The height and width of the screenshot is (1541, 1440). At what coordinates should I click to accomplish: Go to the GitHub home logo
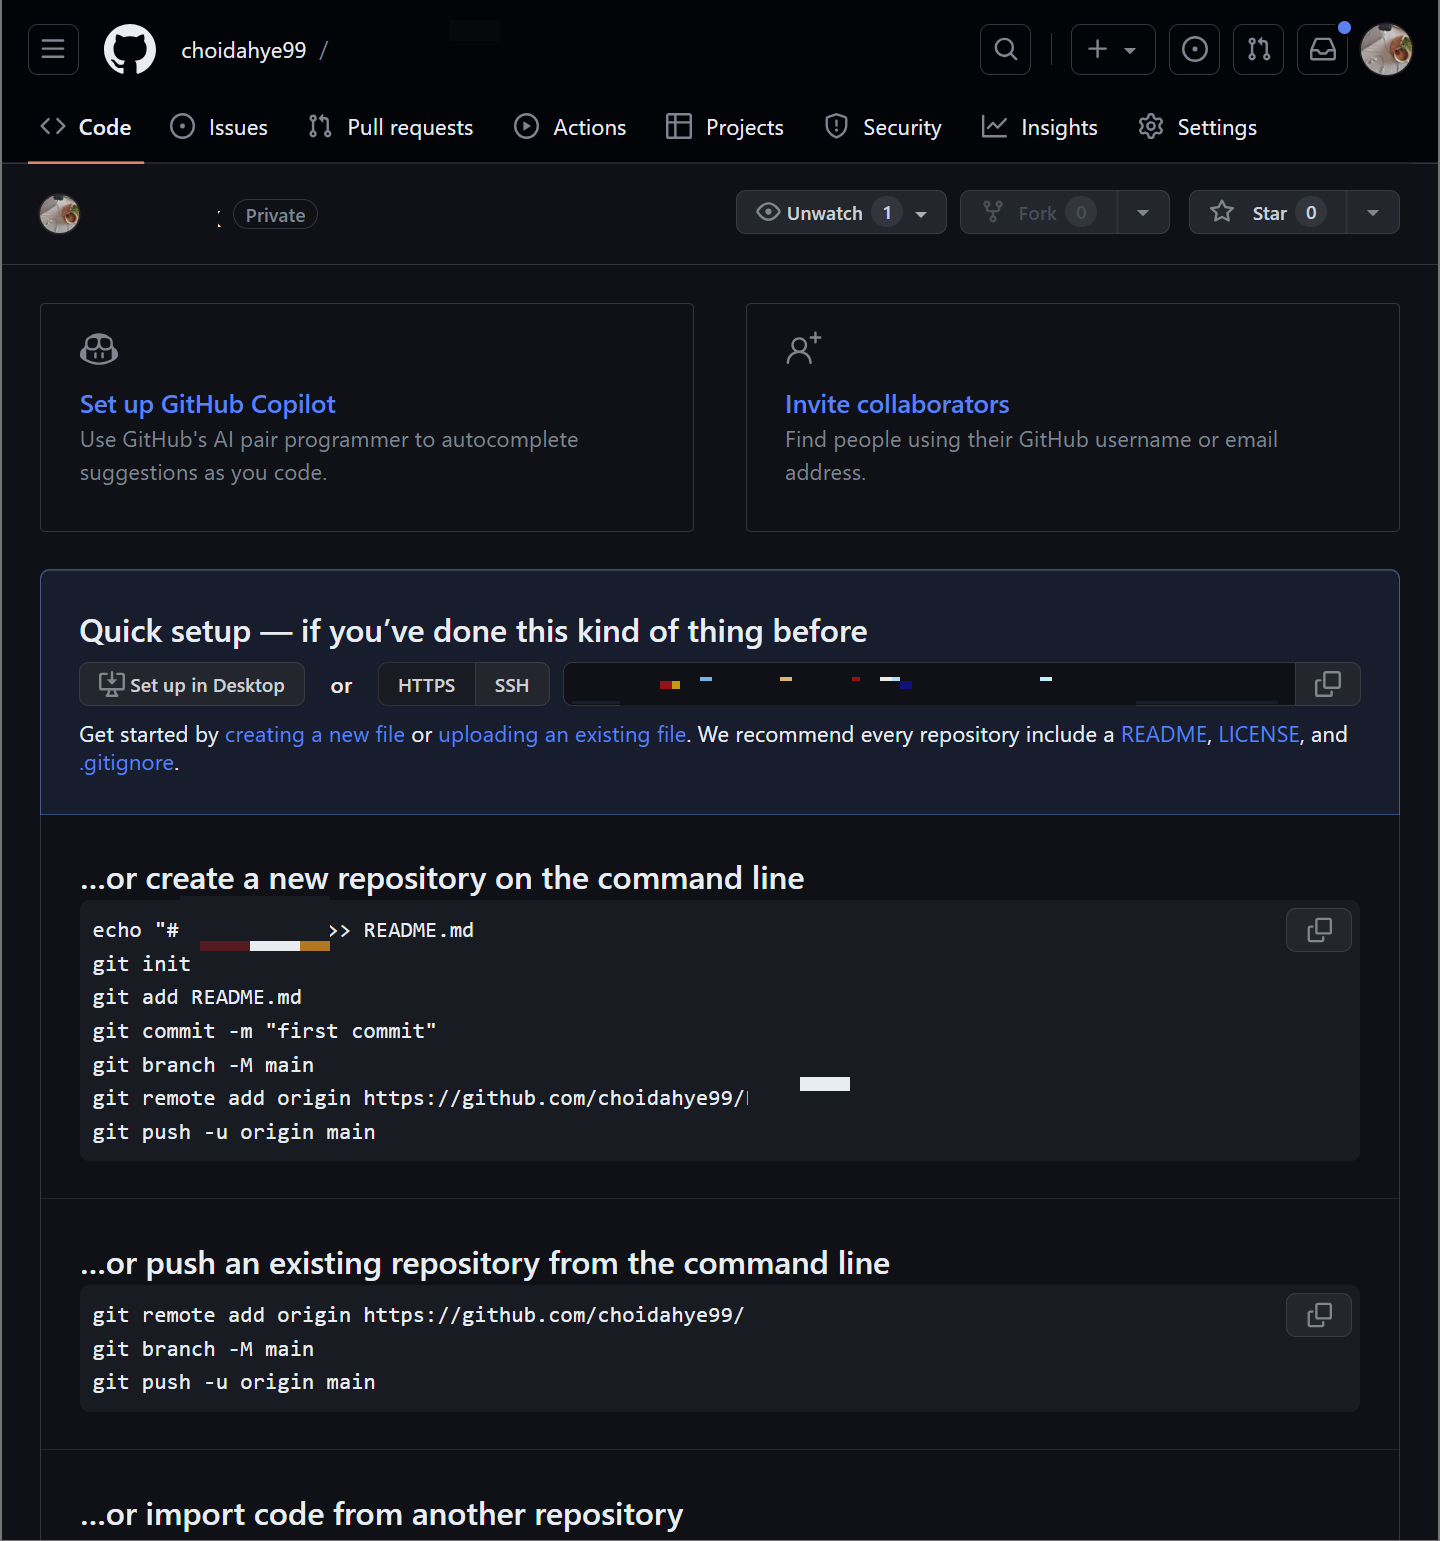pyautogui.click(x=130, y=49)
